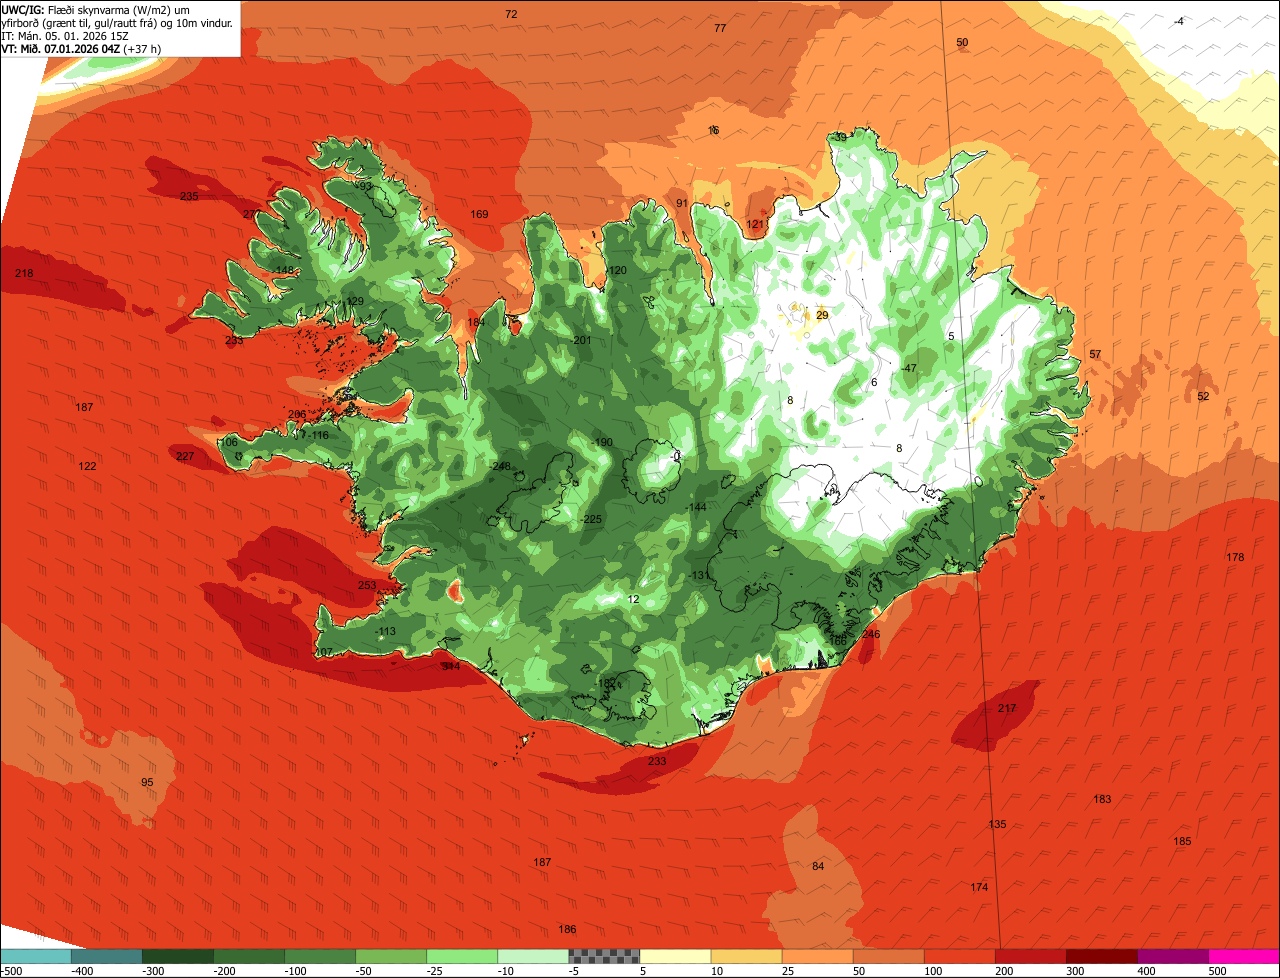
Task: Click the map value '169' on the map
Action: (x=480, y=214)
